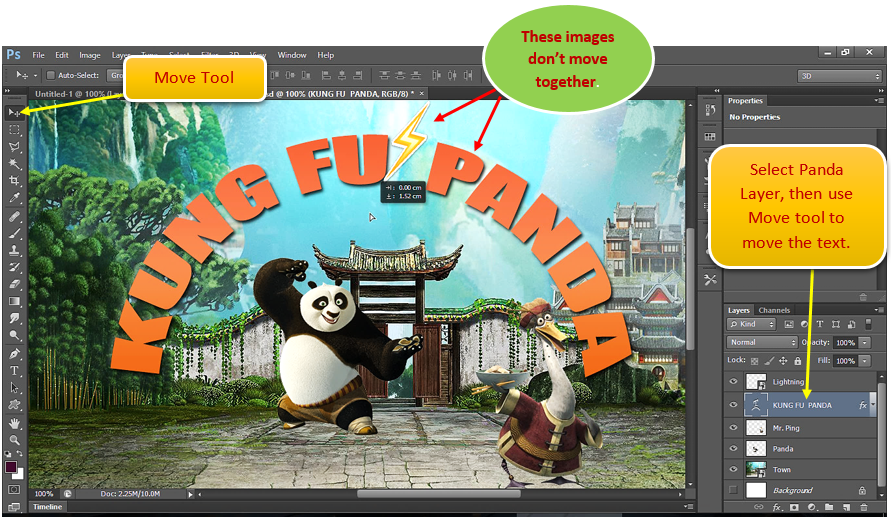Open the Kind filter dropdown
The width and height of the screenshot is (891, 519).
click(751, 324)
